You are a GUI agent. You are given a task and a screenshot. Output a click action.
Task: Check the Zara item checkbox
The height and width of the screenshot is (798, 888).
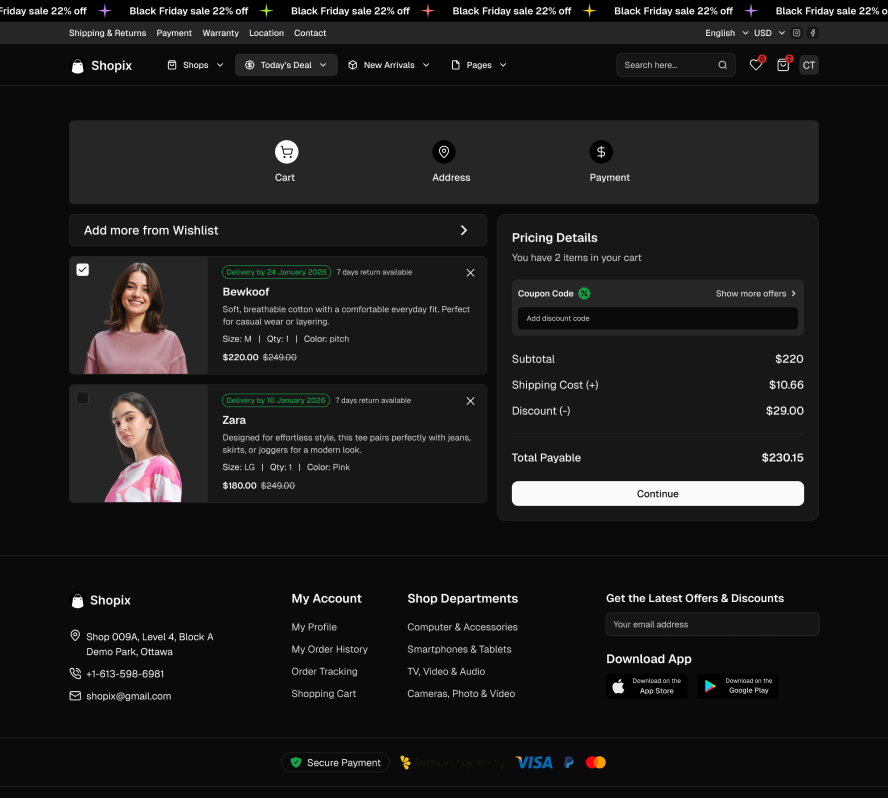[83, 398]
